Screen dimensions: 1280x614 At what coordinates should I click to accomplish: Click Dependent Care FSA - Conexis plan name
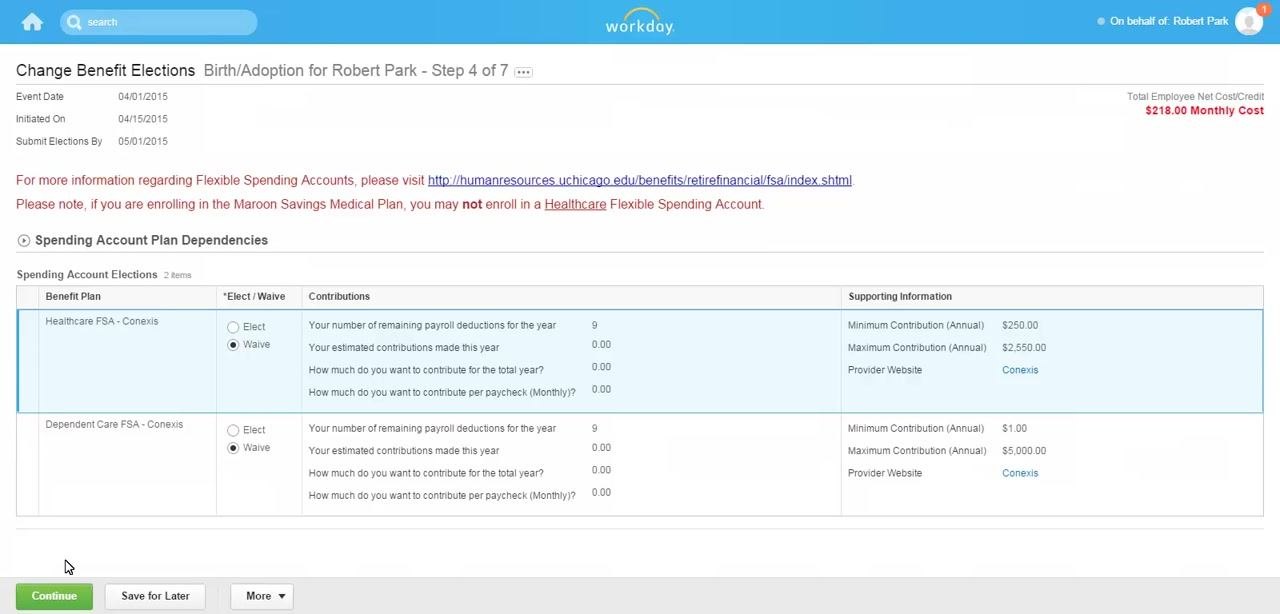[x=114, y=424]
